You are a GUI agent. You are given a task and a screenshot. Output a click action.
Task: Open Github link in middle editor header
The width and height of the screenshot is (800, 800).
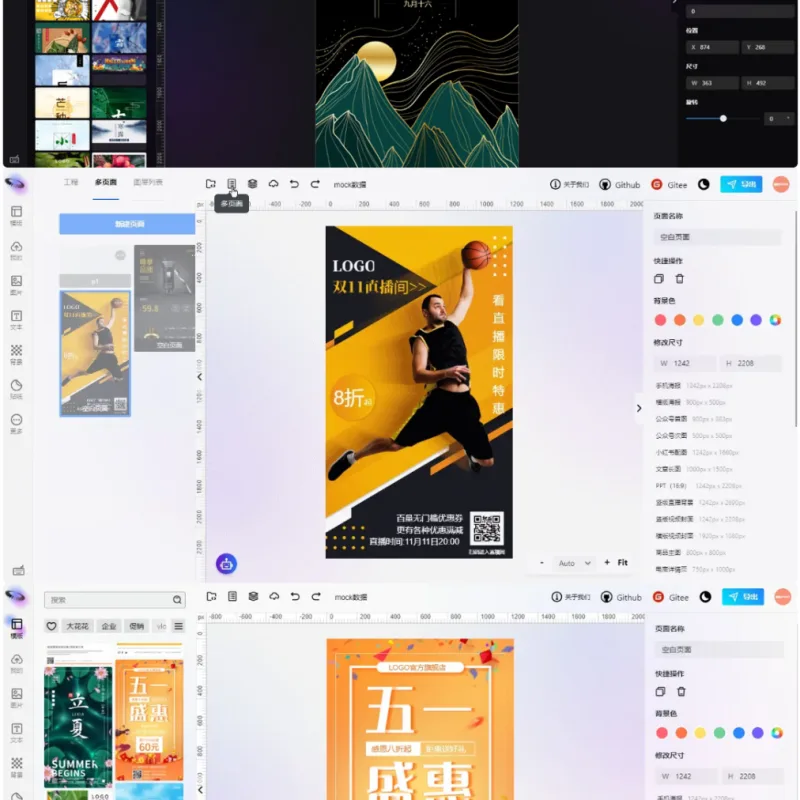620,185
